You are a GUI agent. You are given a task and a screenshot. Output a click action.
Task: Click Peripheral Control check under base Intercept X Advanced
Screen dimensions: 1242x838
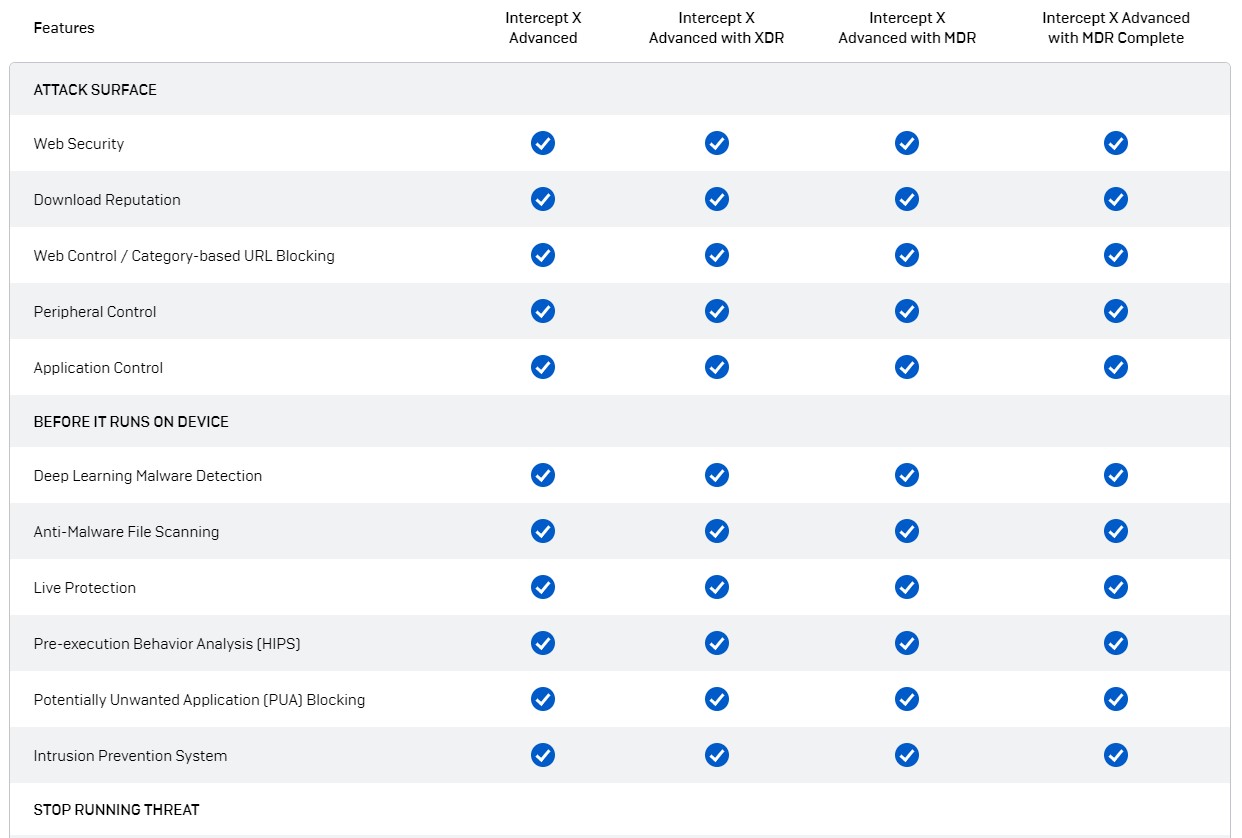pos(543,311)
